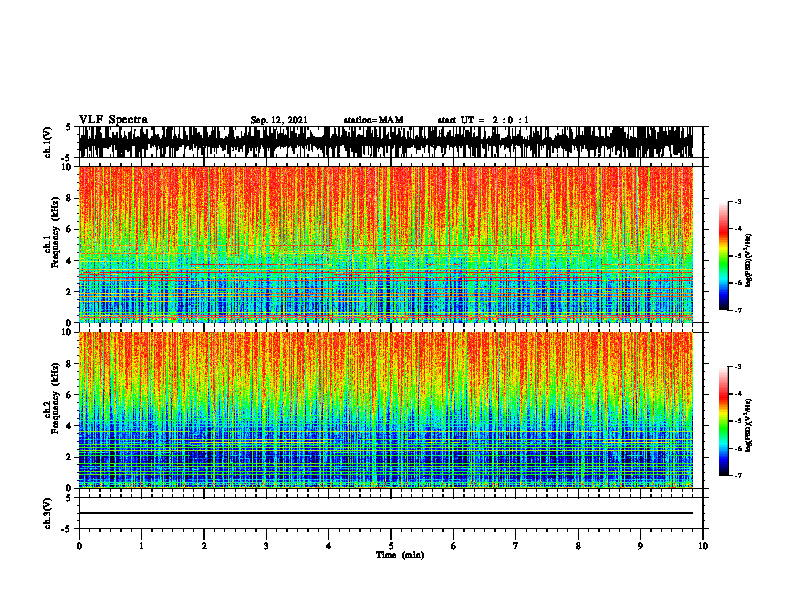Click time axis tick label "10" at right end
792x612 pixels.
coord(703,546)
